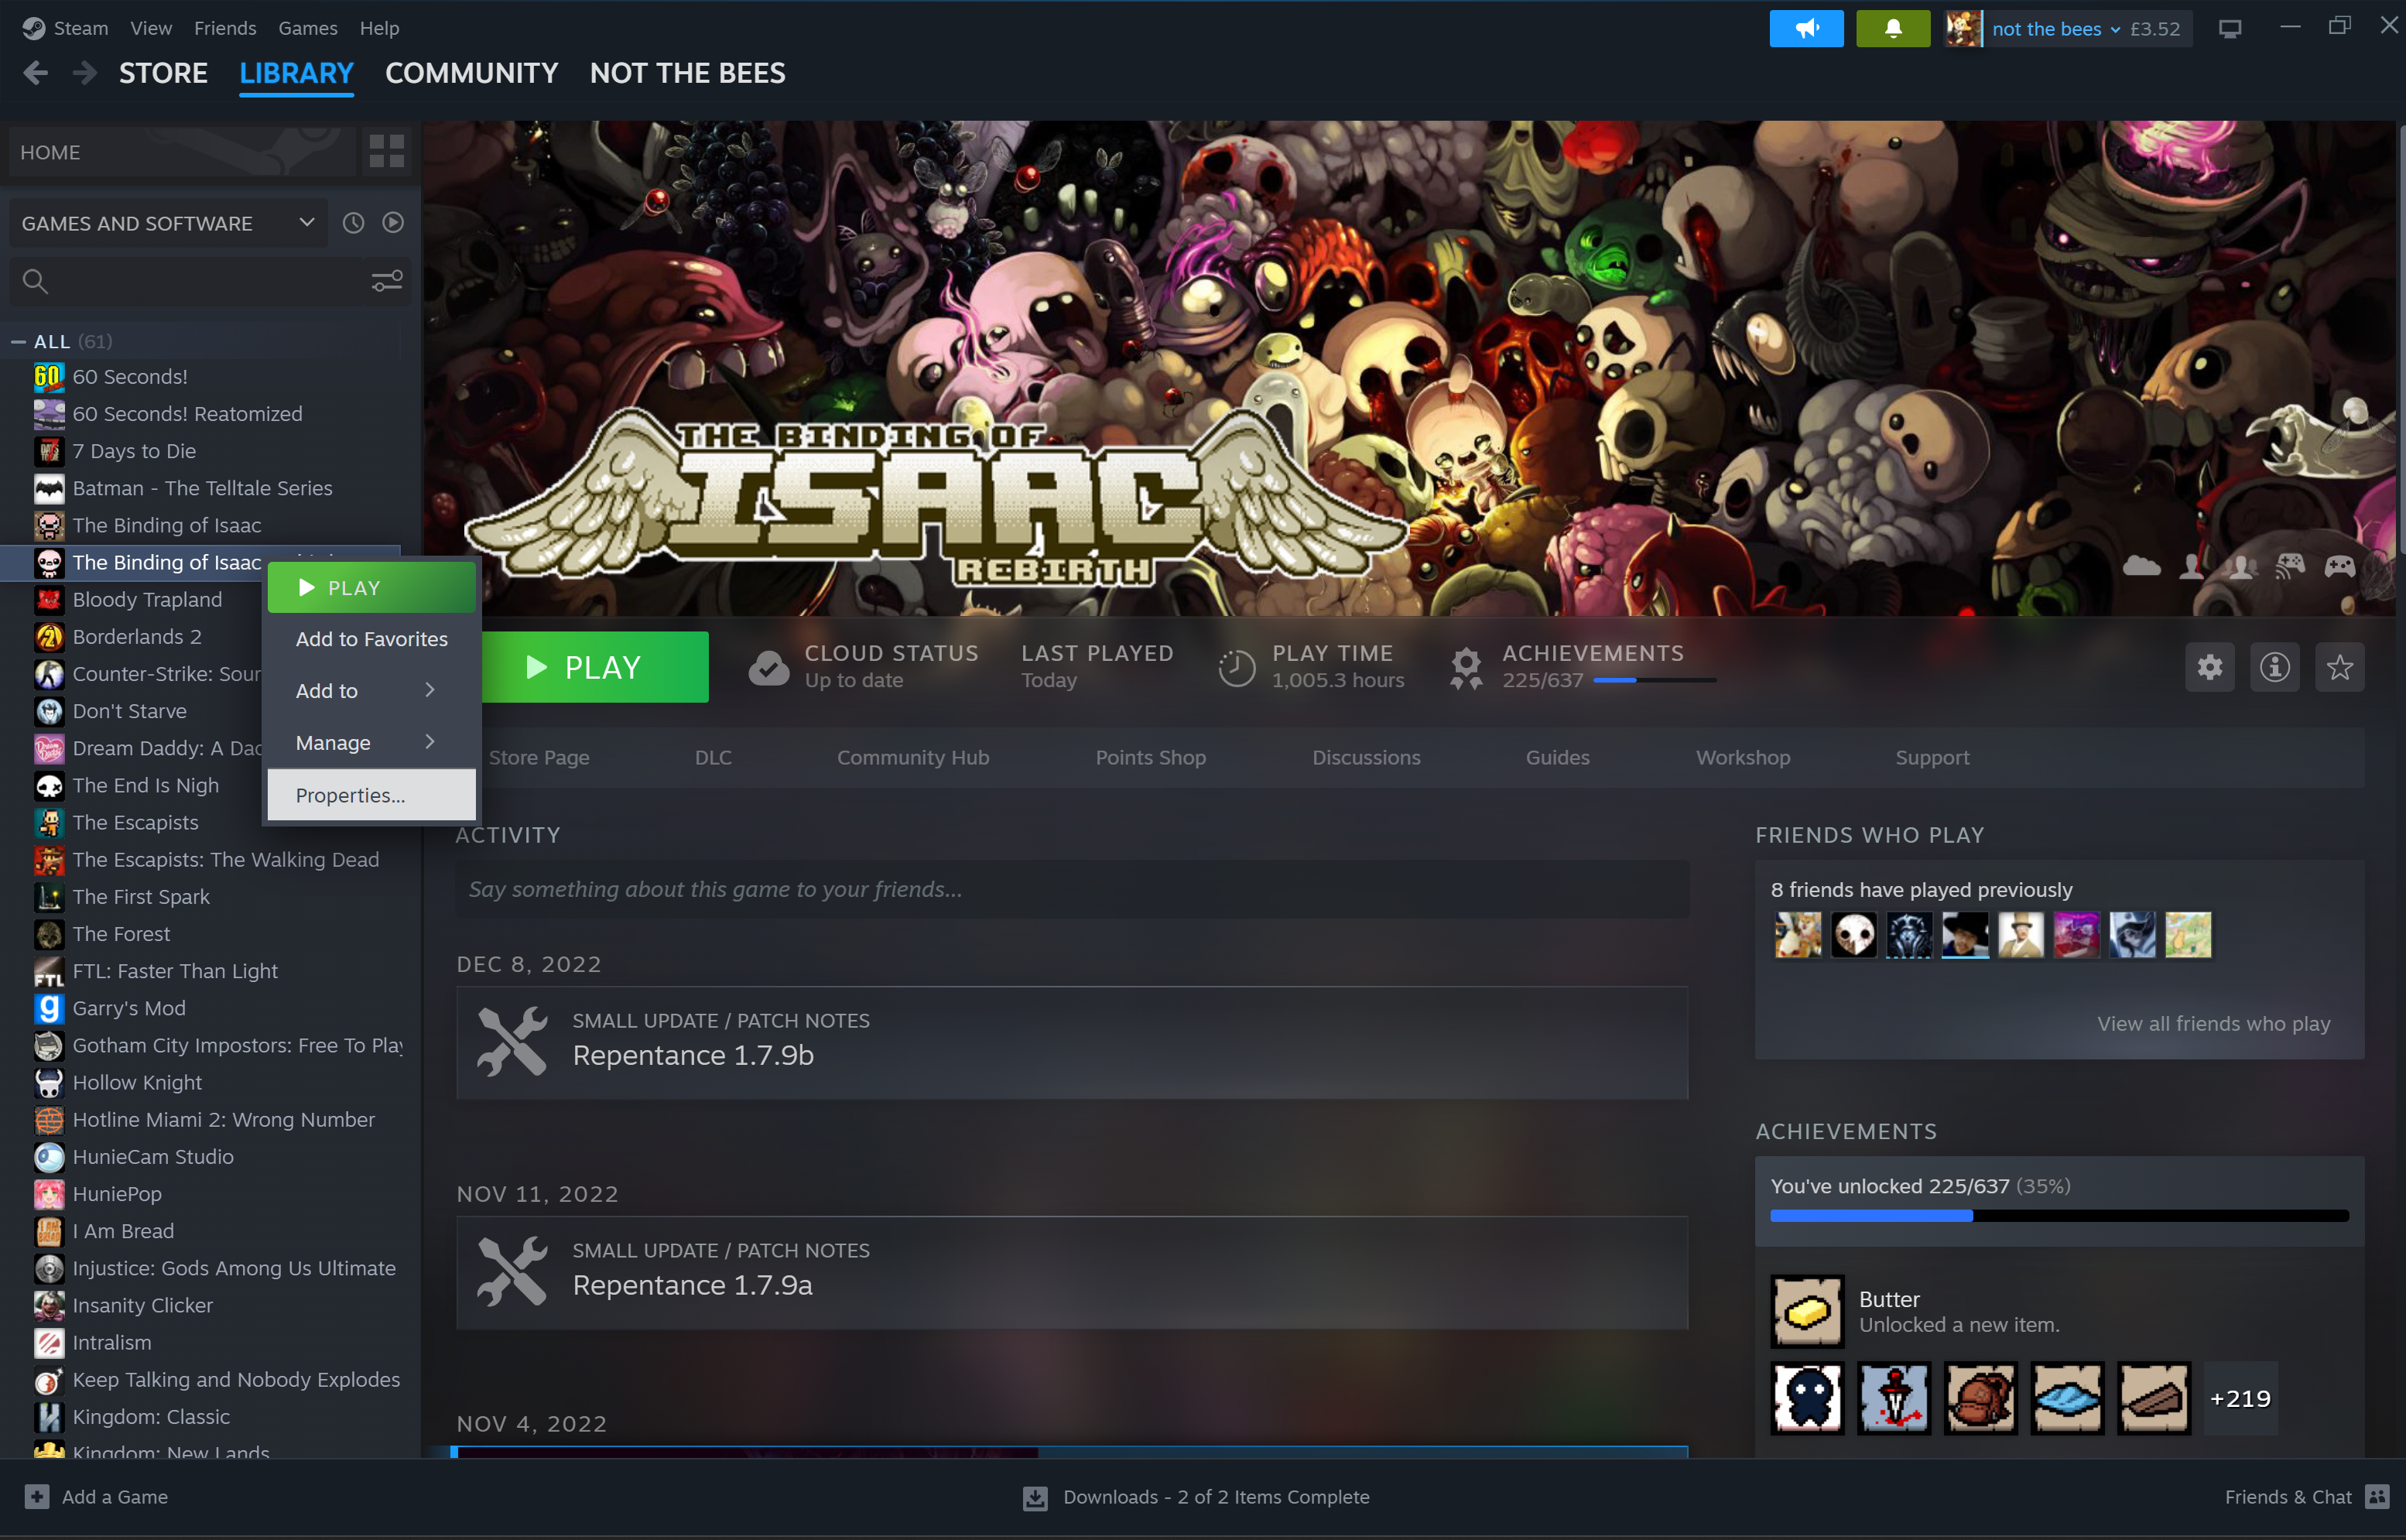Screen dimensions: 2406x1540
Task: Click the Big Picture mode monitor icon
Action: 2229,29
